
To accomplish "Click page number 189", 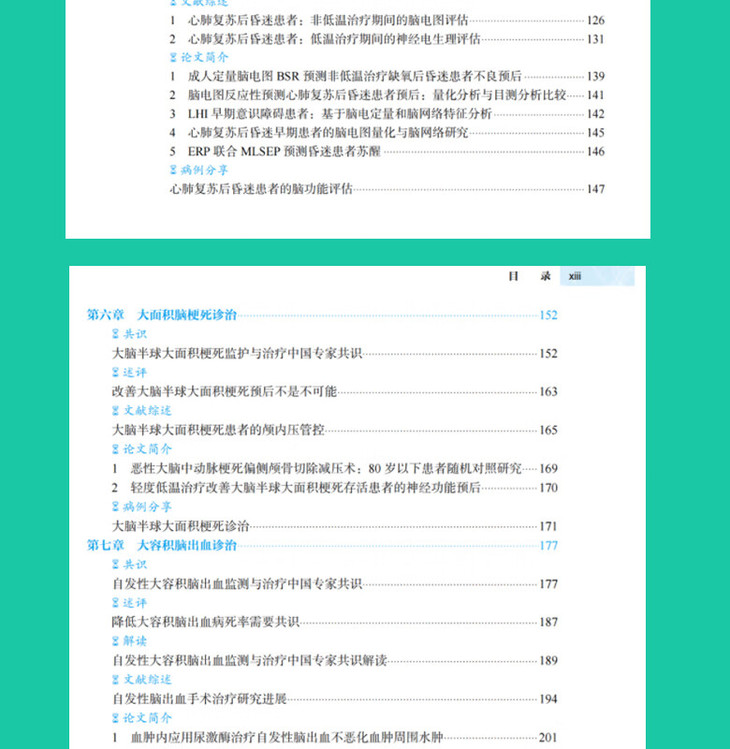I will click(x=548, y=661).
